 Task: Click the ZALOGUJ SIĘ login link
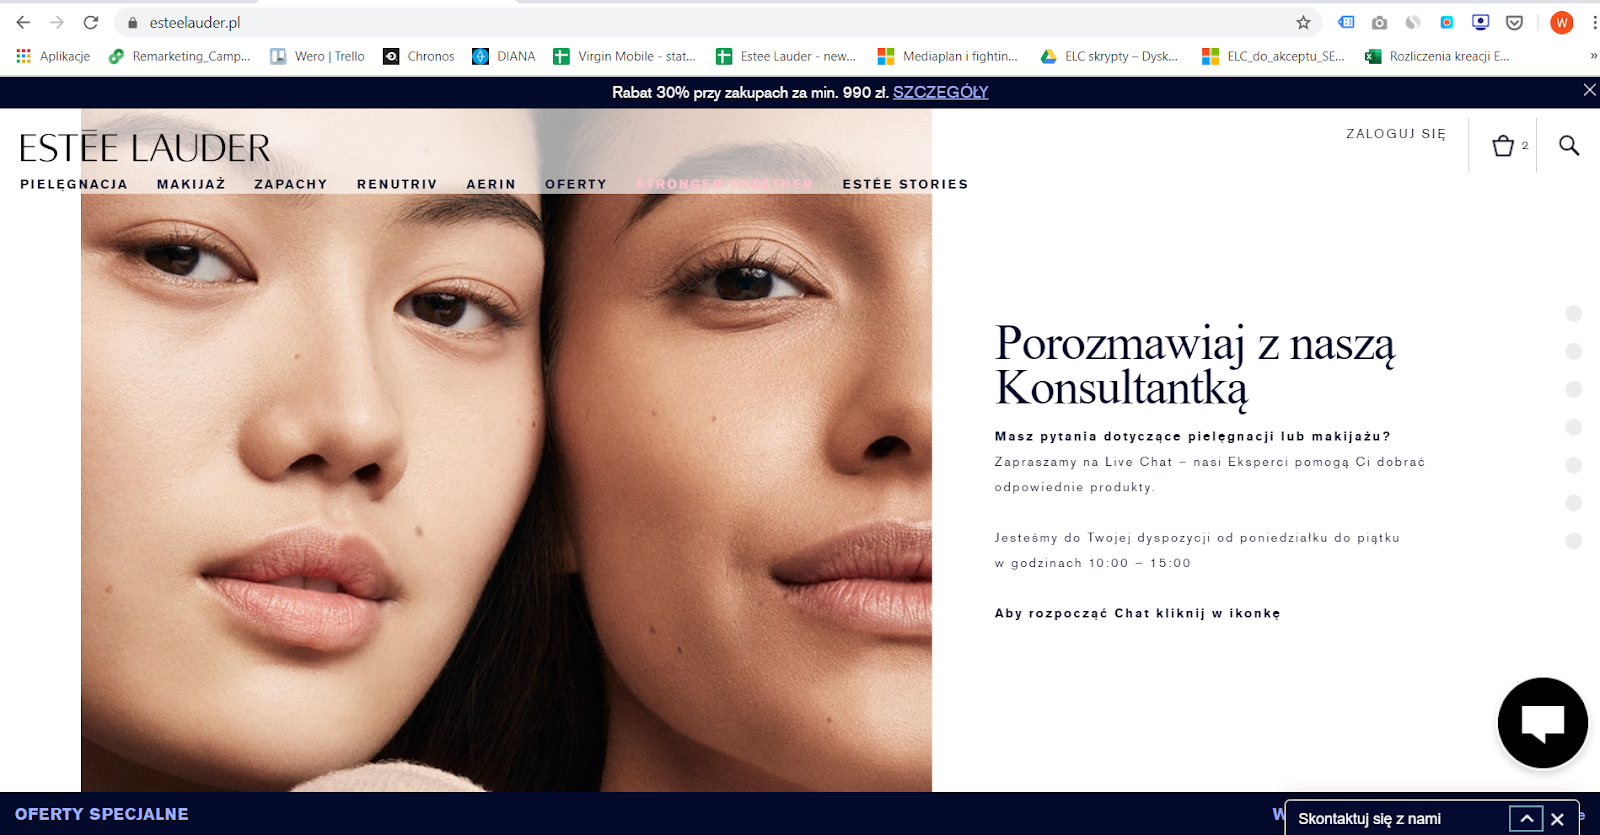(x=1396, y=134)
